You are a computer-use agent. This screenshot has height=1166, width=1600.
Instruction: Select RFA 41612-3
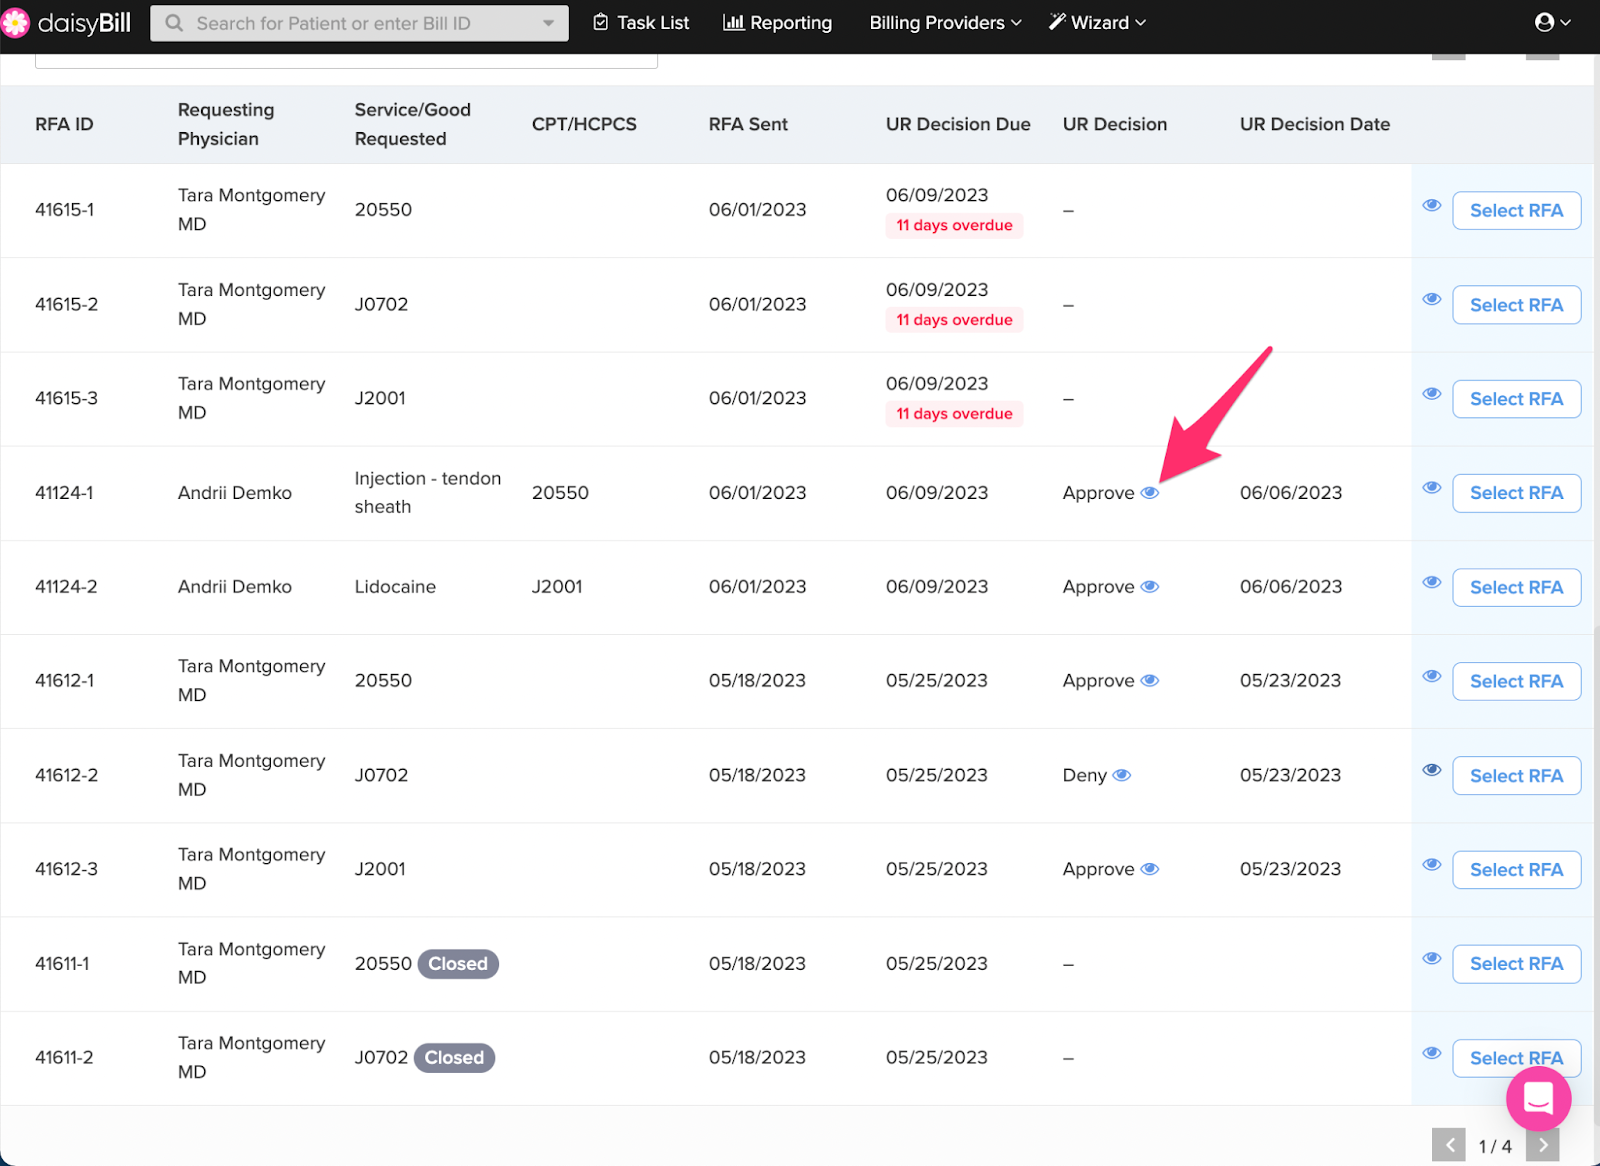click(x=1516, y=870)
